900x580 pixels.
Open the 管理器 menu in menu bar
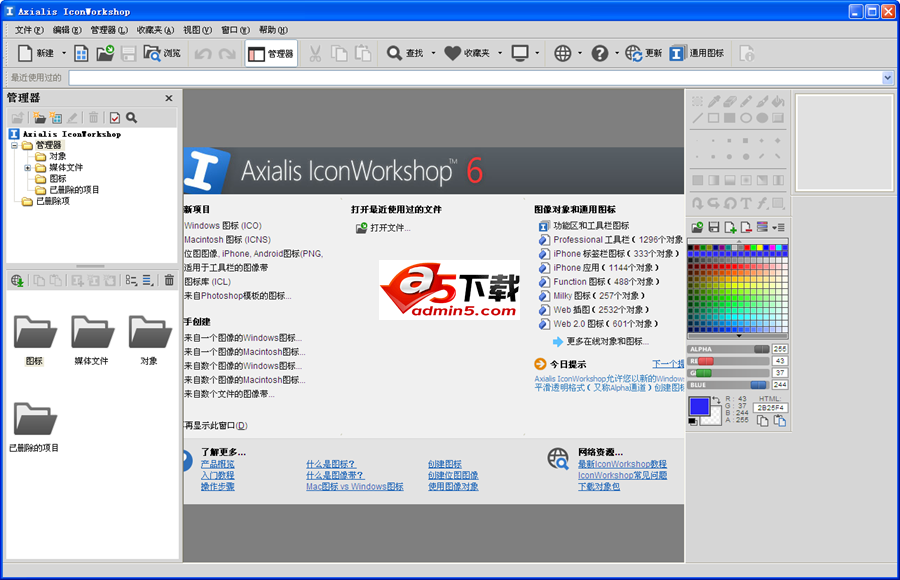point(109,30)
